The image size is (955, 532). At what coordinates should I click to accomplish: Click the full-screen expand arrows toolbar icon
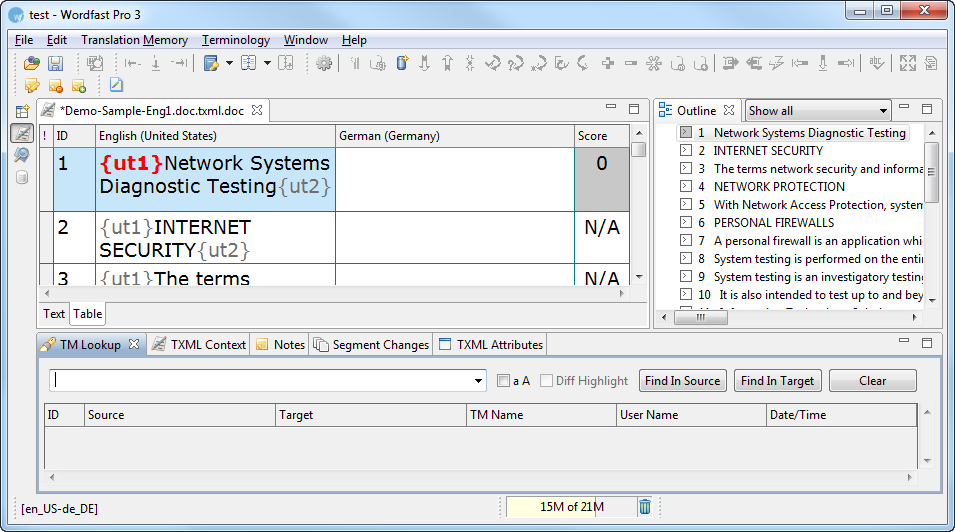[x=907, y=64]
